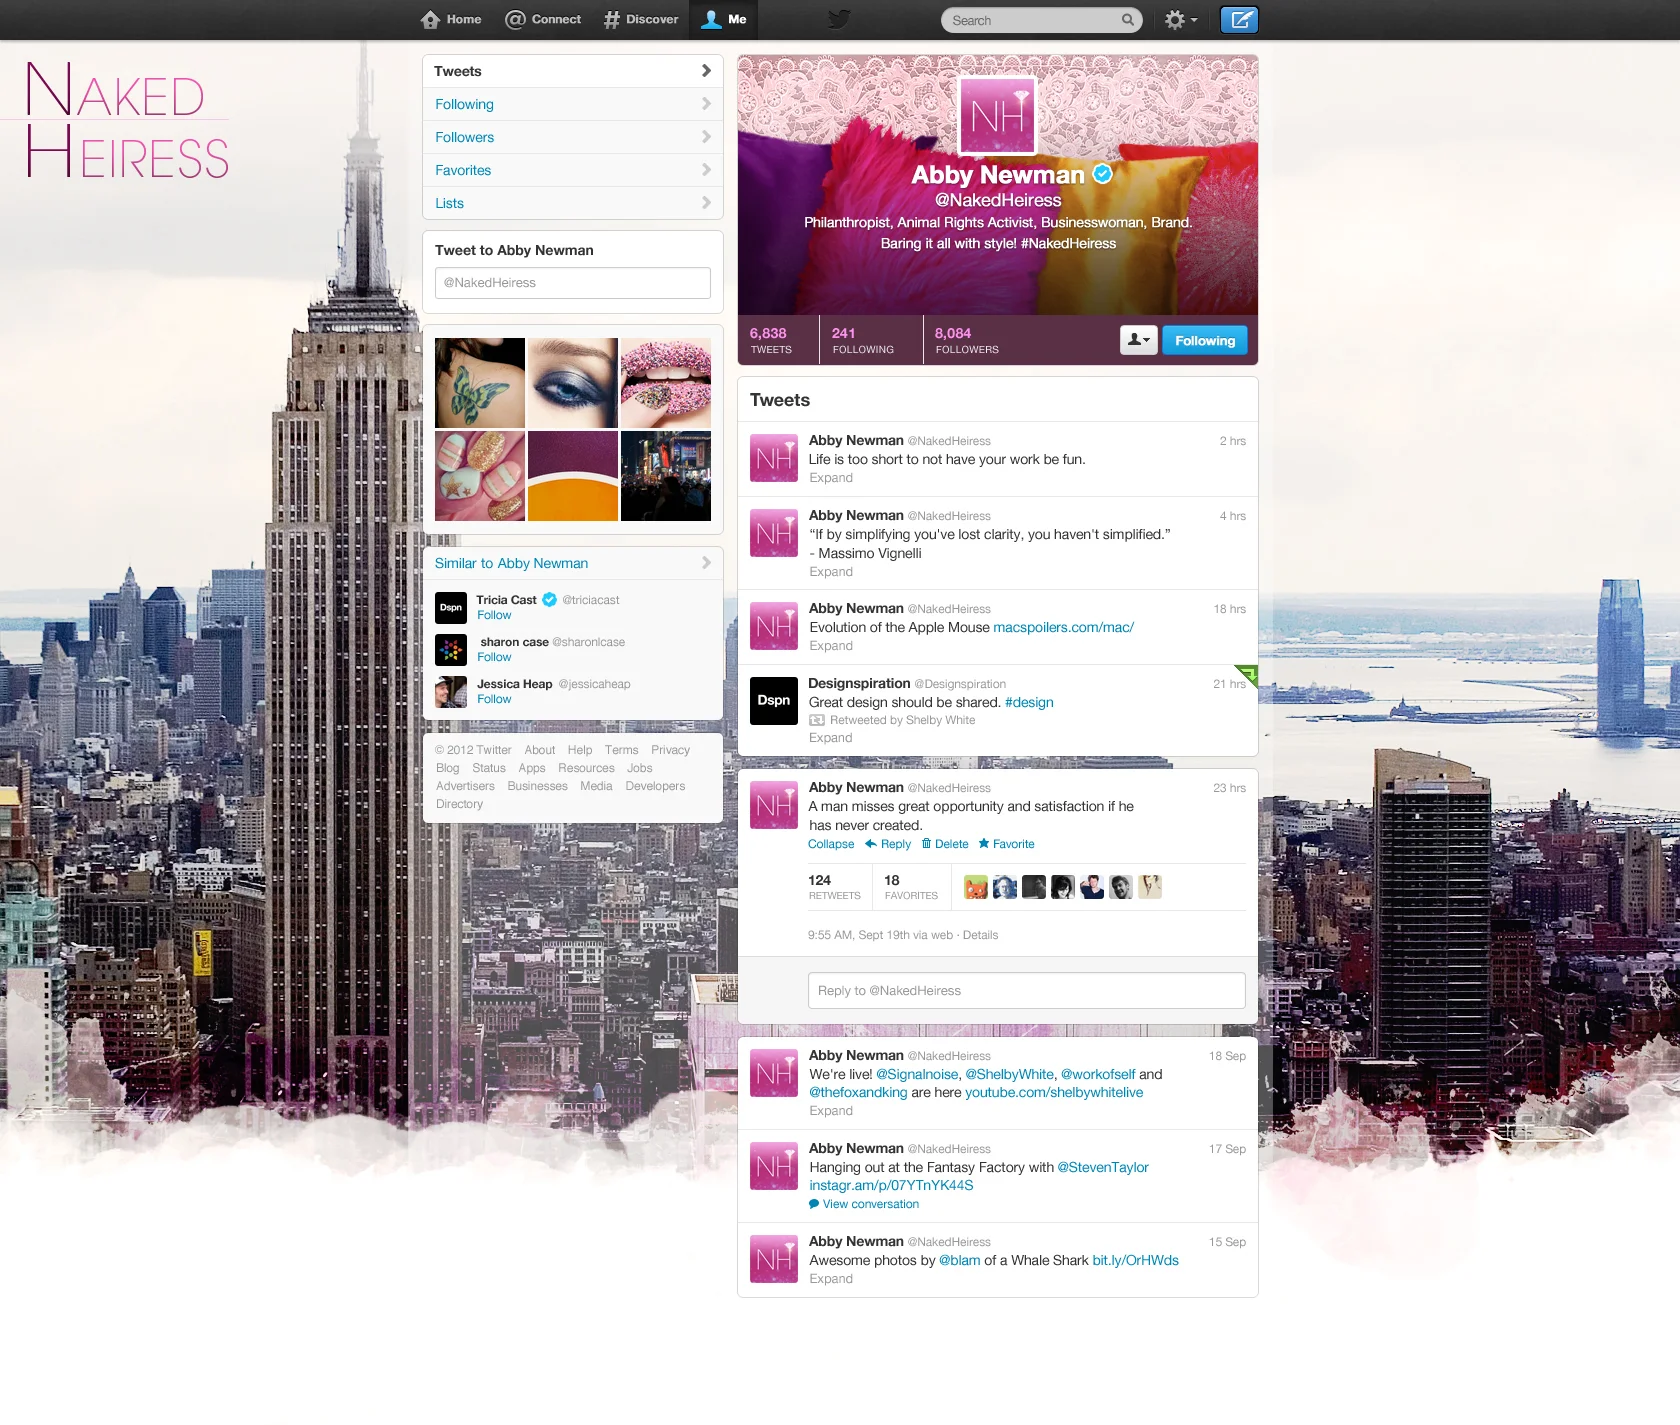
Task: Open the blue eye makeup photo
Action: [573, 383]
